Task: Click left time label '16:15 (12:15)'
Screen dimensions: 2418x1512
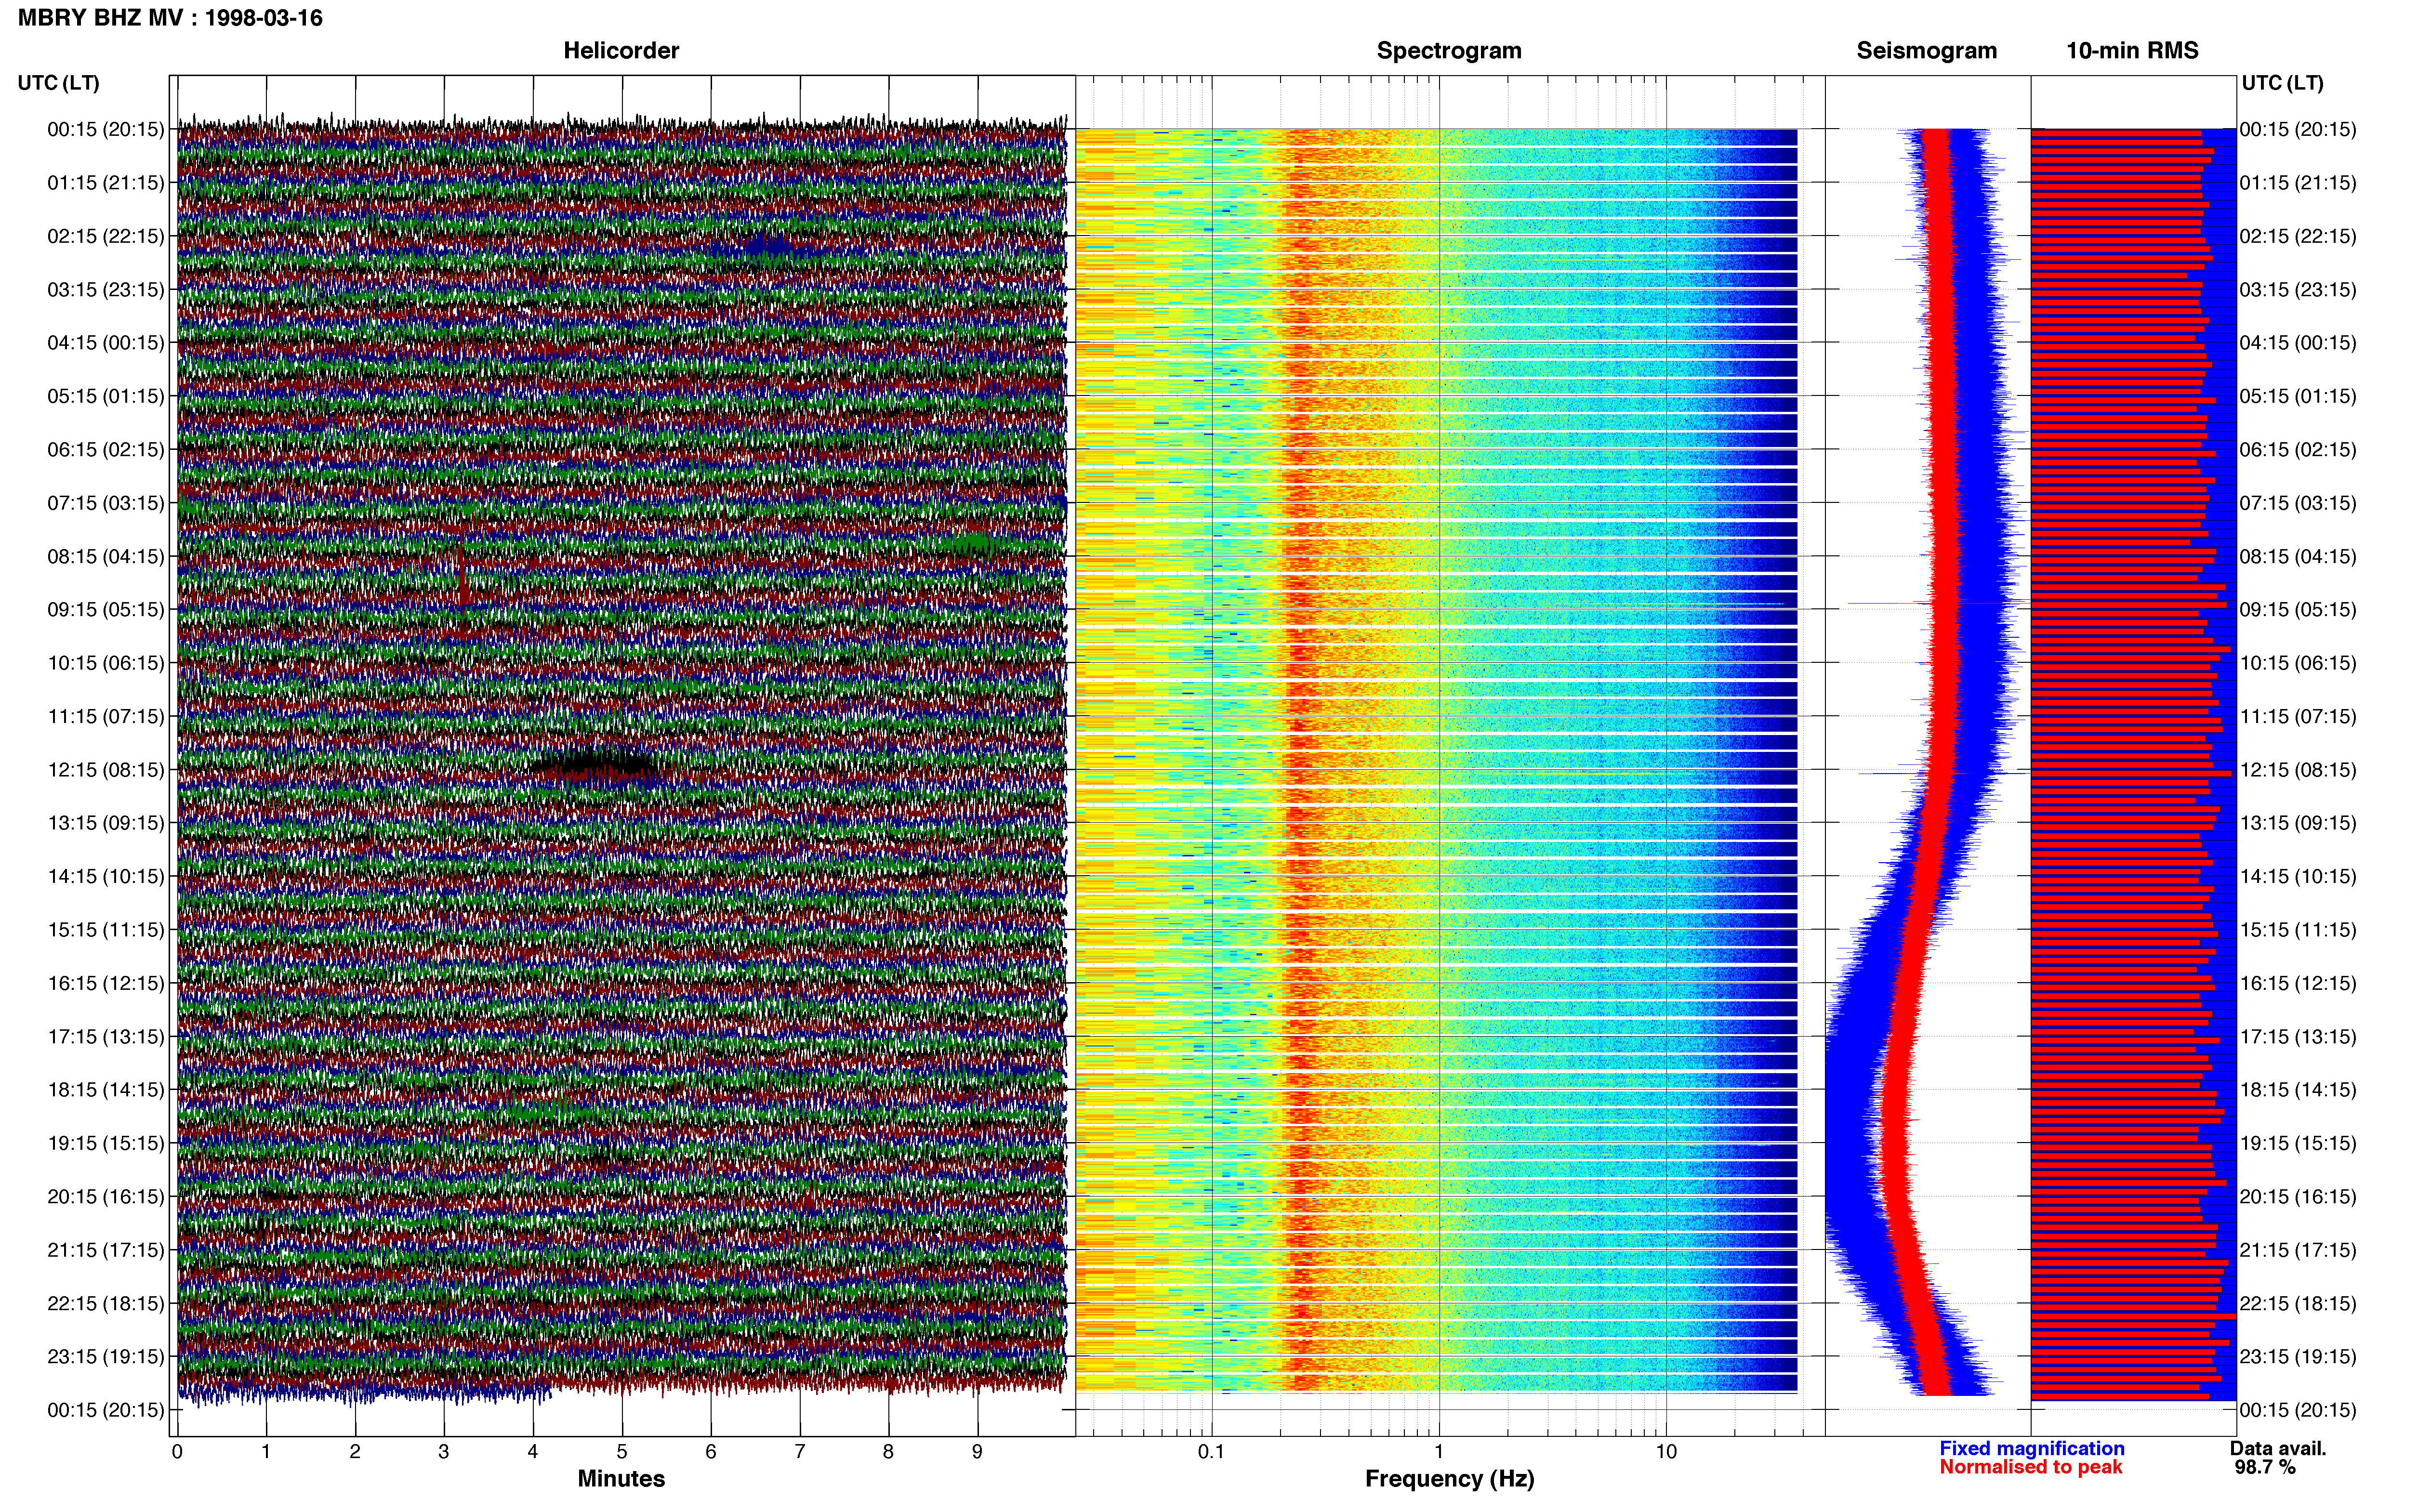Action: tap(105, 983)
